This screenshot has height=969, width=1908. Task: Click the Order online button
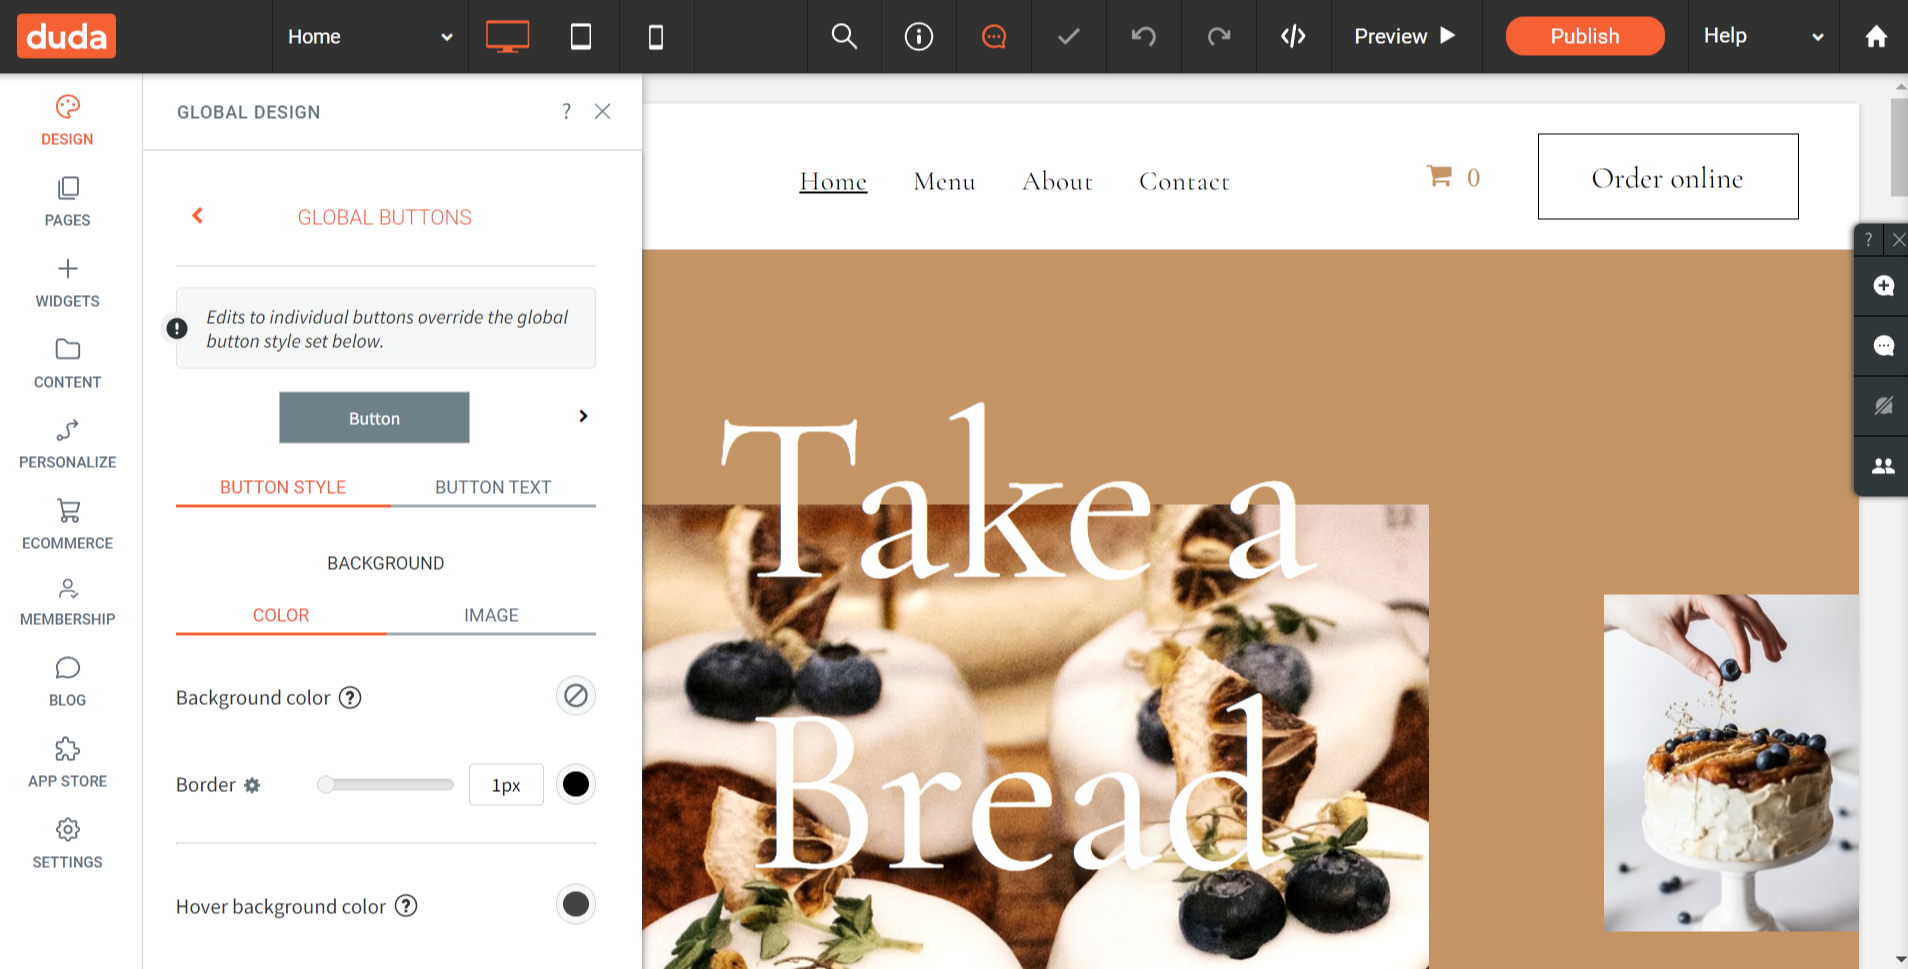(1667, 177)
